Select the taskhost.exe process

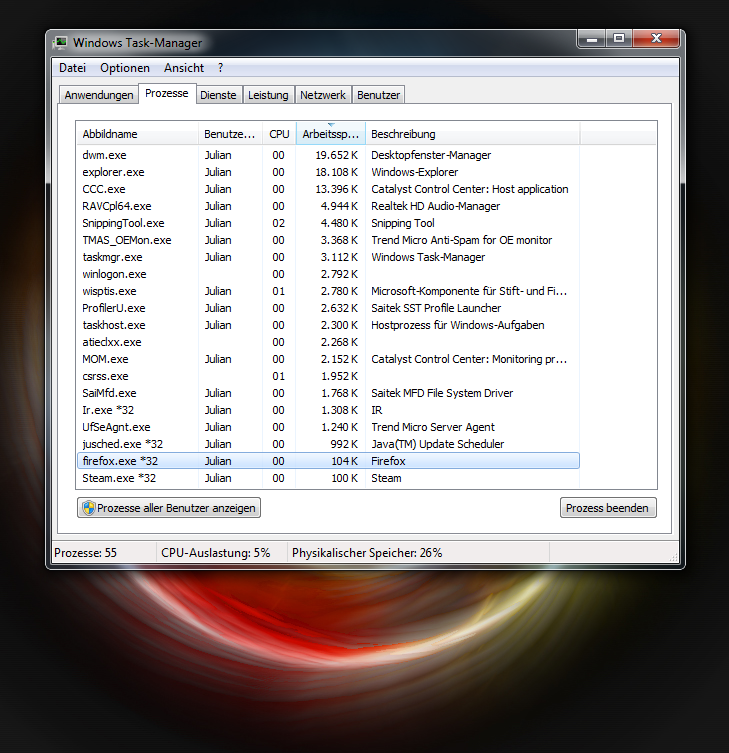[x=328, y=325]
